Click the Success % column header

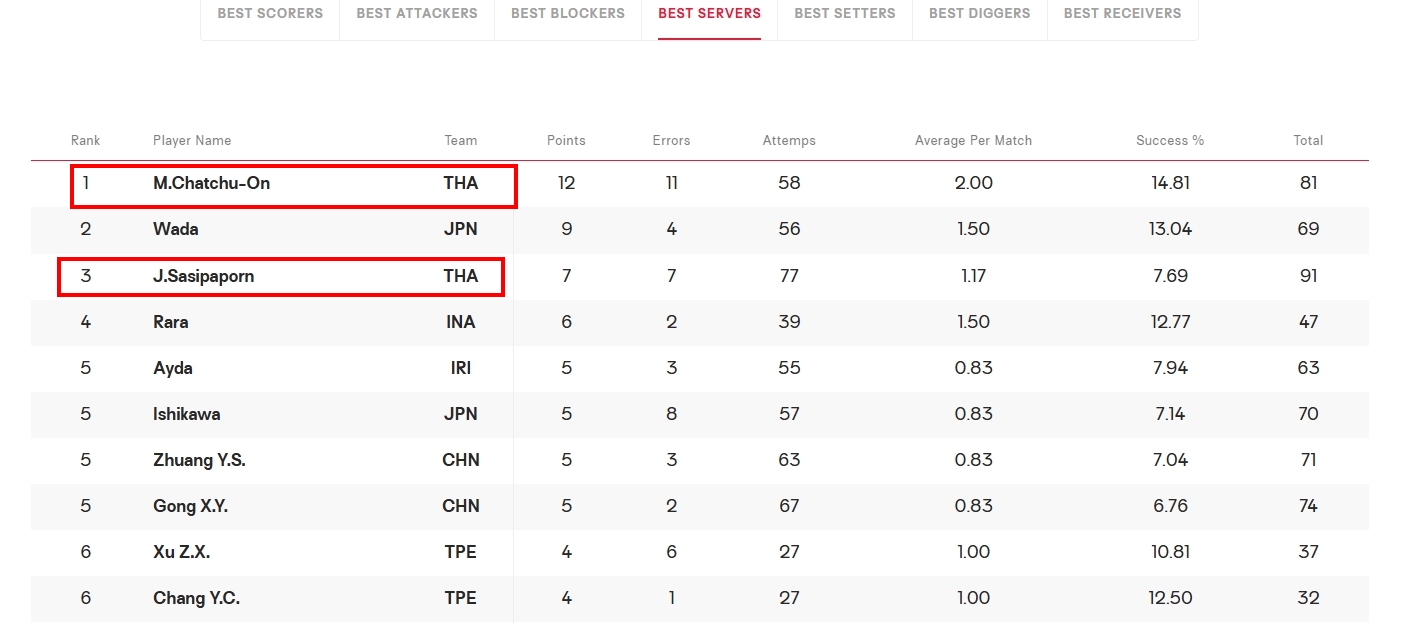(x=1170, y=140)
